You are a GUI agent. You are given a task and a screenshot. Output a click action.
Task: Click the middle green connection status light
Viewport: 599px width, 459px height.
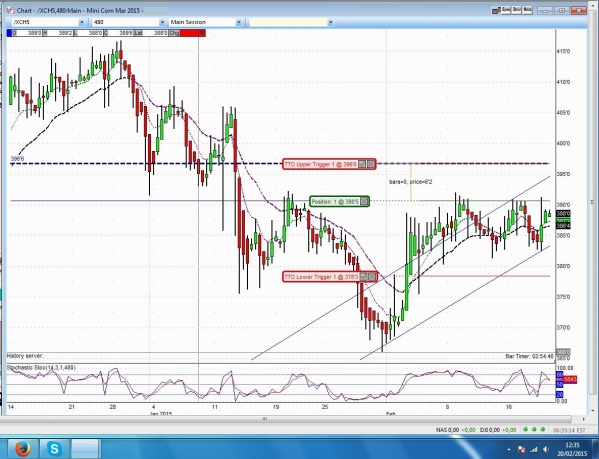[534, 430]
